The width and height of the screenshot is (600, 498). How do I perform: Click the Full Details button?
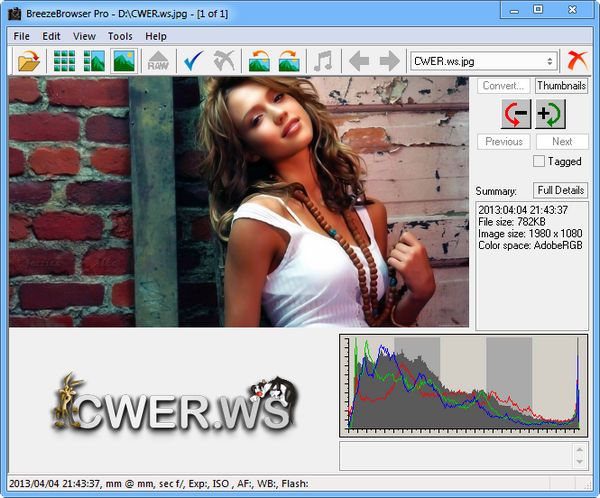click(x=560, y=190)
